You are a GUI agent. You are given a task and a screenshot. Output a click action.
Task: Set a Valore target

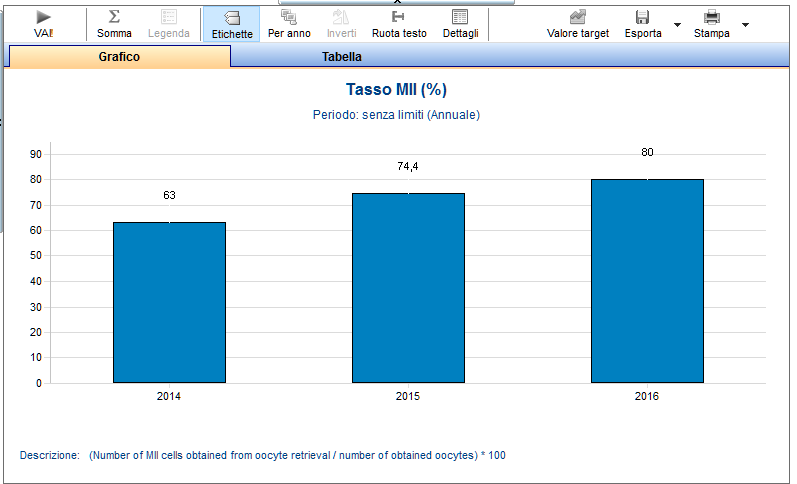click(577, 24)
